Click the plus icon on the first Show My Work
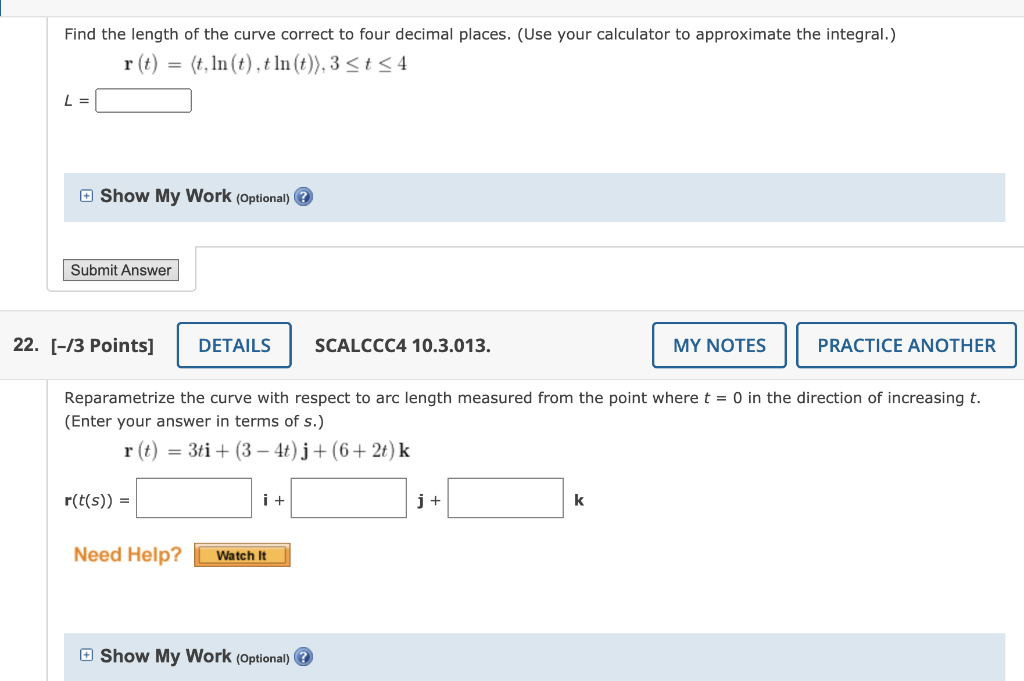1024x681 pixels. coord(86,196)
